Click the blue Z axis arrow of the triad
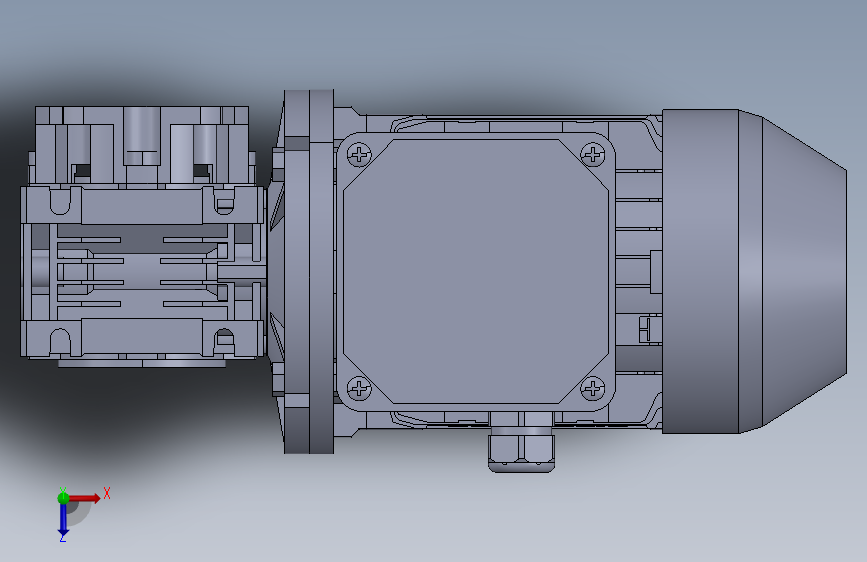 [x=63, y=520]
